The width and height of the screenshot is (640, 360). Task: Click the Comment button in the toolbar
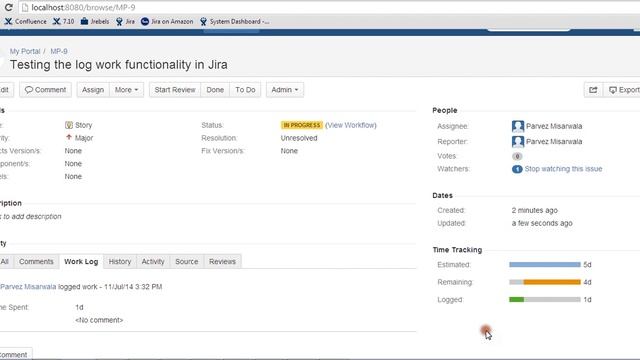click(45, 90)
